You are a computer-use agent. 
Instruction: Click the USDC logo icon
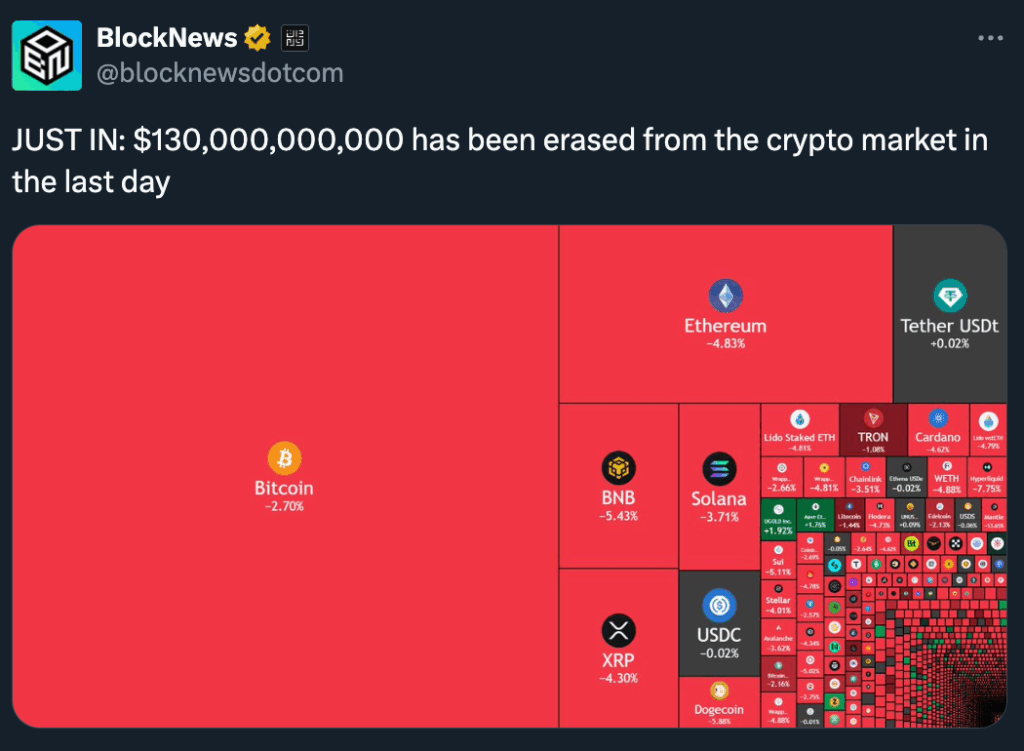[x=718, y=605]
